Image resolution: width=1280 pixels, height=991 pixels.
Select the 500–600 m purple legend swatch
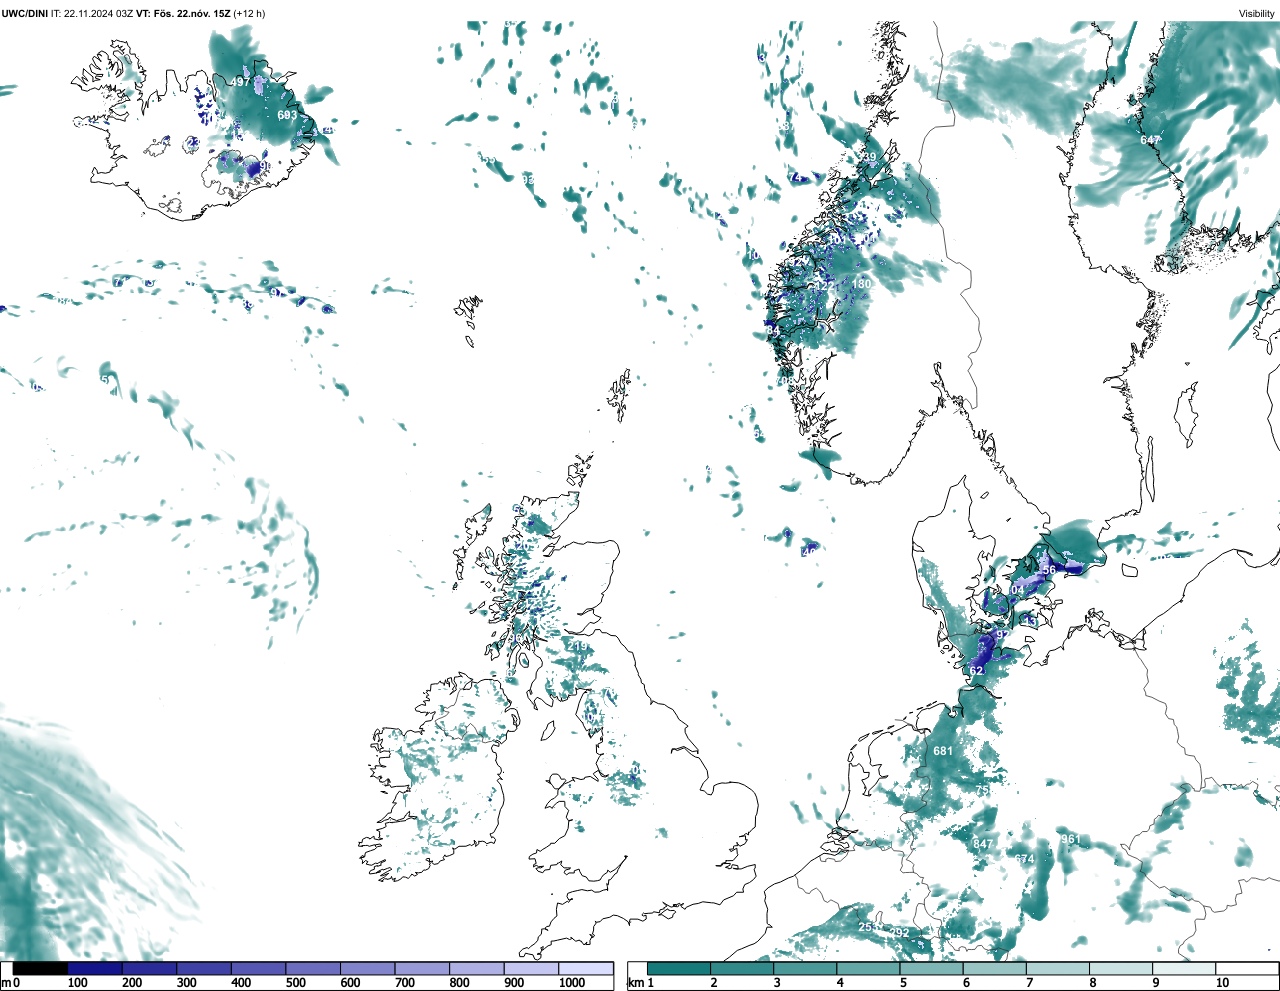[x=313, y=968]
